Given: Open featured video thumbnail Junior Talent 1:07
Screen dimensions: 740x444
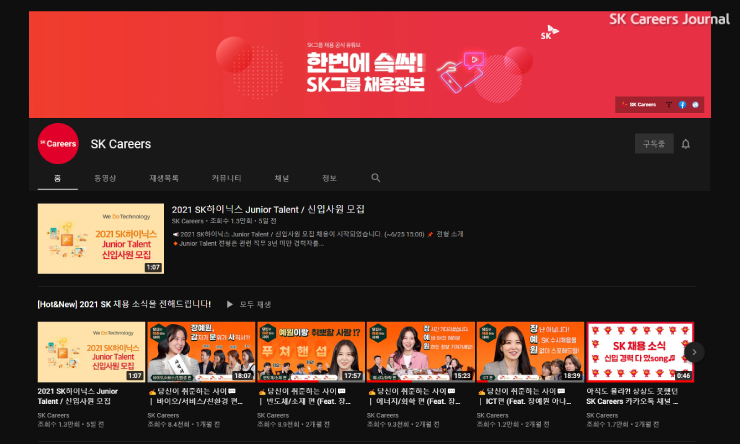Looking at the screenshot, I should 101,238.
